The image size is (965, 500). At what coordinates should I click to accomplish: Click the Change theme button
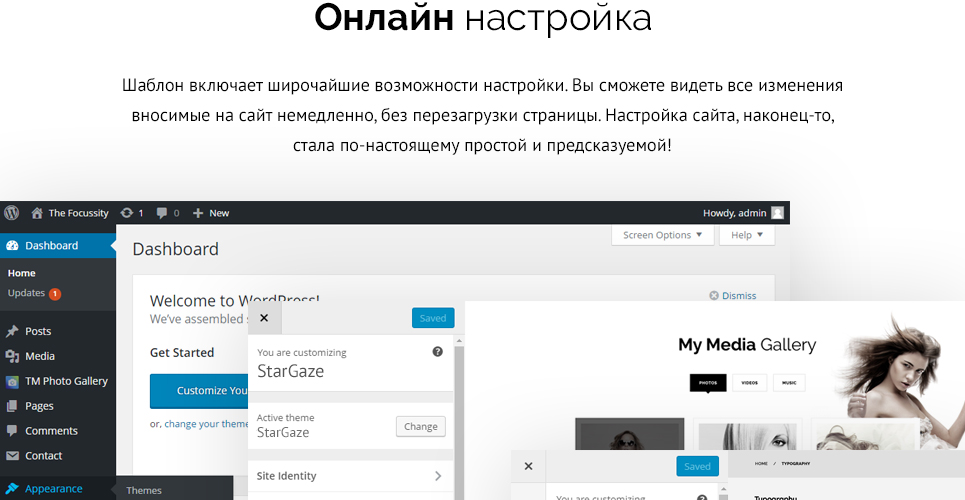tap(420, 426)
